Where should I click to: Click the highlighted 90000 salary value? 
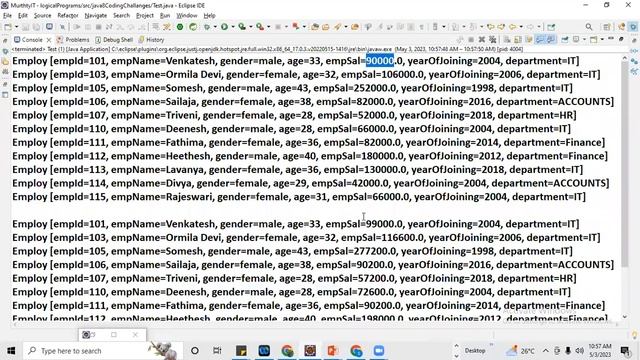(380, 61)
